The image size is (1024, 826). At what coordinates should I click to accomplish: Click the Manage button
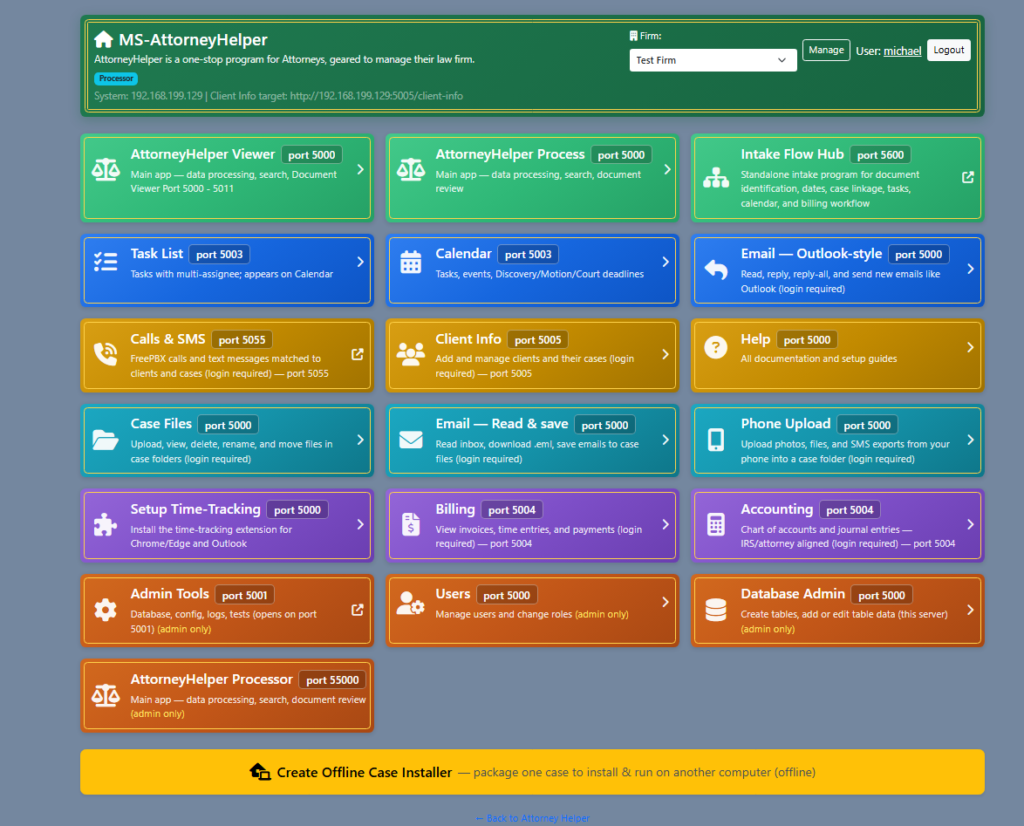[x=826, y=50]
